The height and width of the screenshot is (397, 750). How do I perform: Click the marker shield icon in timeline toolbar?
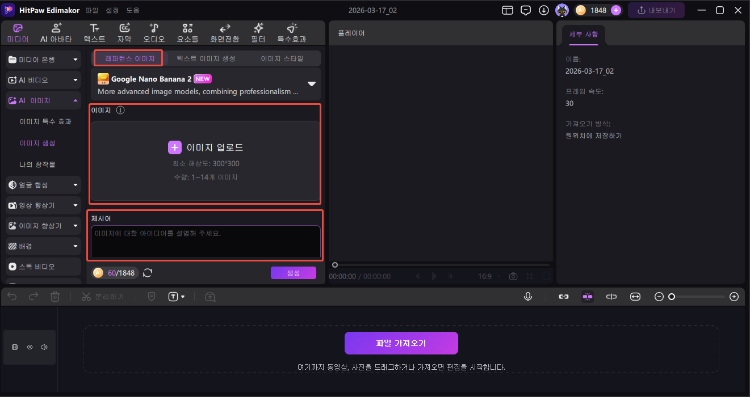pos(151,297)
